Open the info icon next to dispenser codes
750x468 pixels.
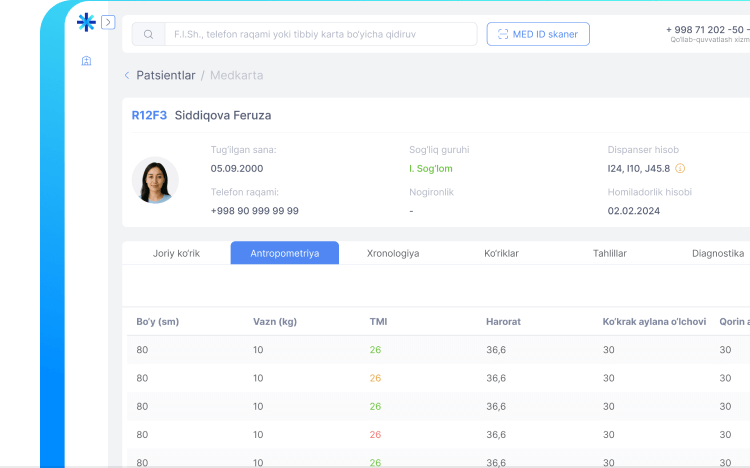(x=680, y=168)
